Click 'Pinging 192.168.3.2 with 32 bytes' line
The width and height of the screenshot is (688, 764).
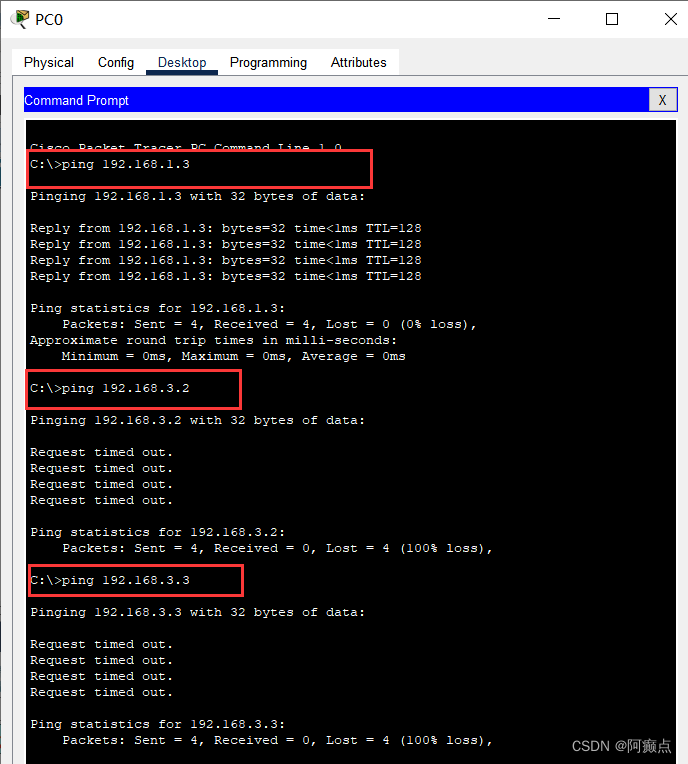click(197, 420)
